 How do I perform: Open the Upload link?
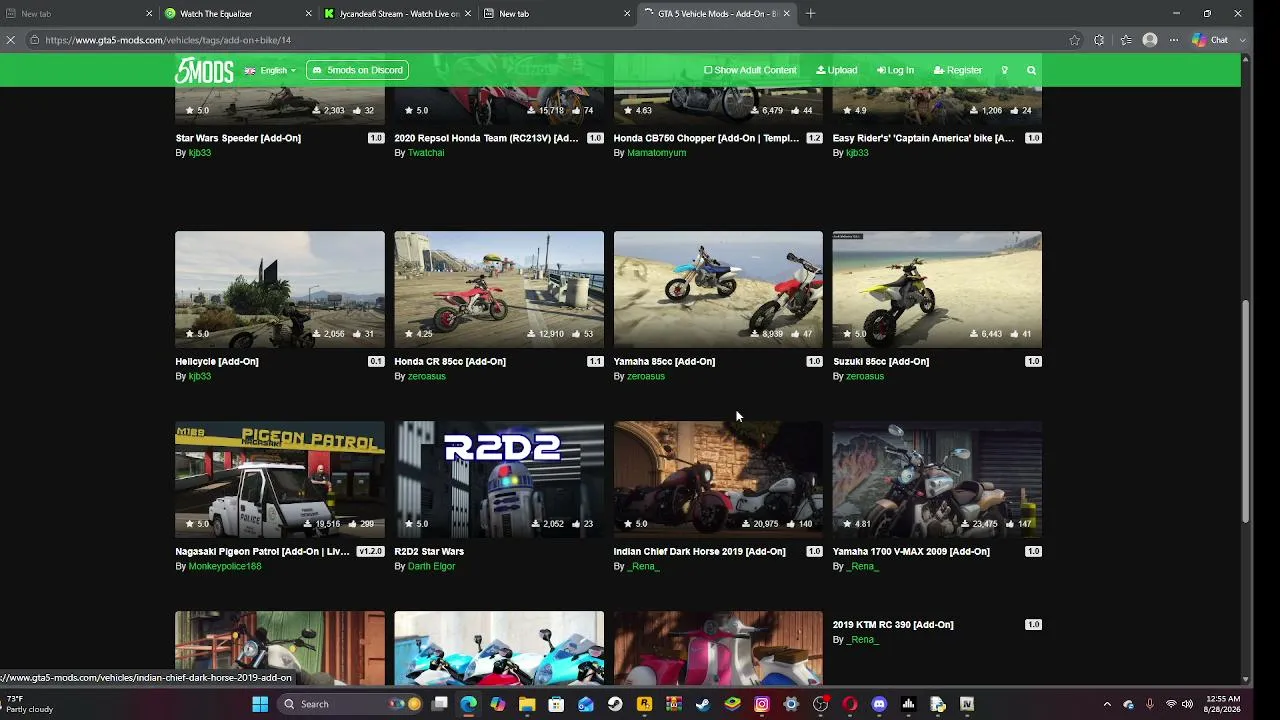point(837,70)
